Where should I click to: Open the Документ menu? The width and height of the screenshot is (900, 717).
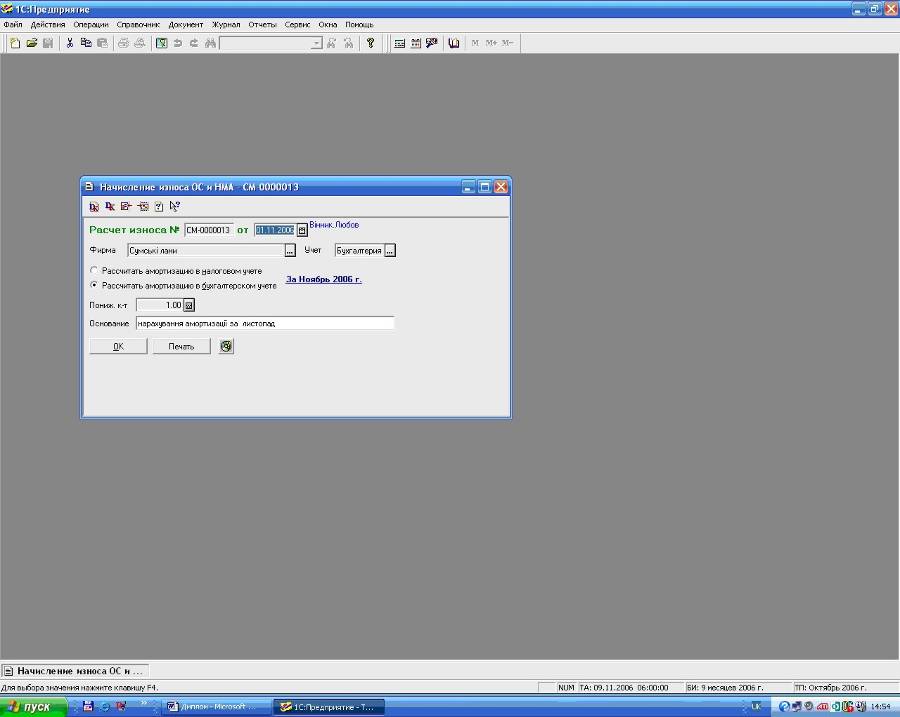point(185,25)
